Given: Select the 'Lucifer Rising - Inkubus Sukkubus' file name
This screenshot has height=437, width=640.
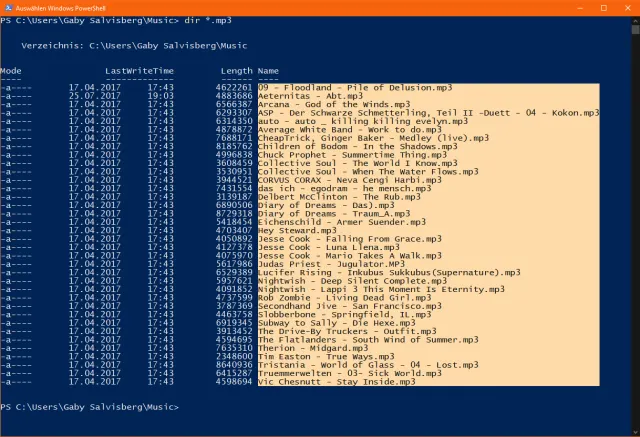Looking at the screenshot, I should [x=389, y=273].
